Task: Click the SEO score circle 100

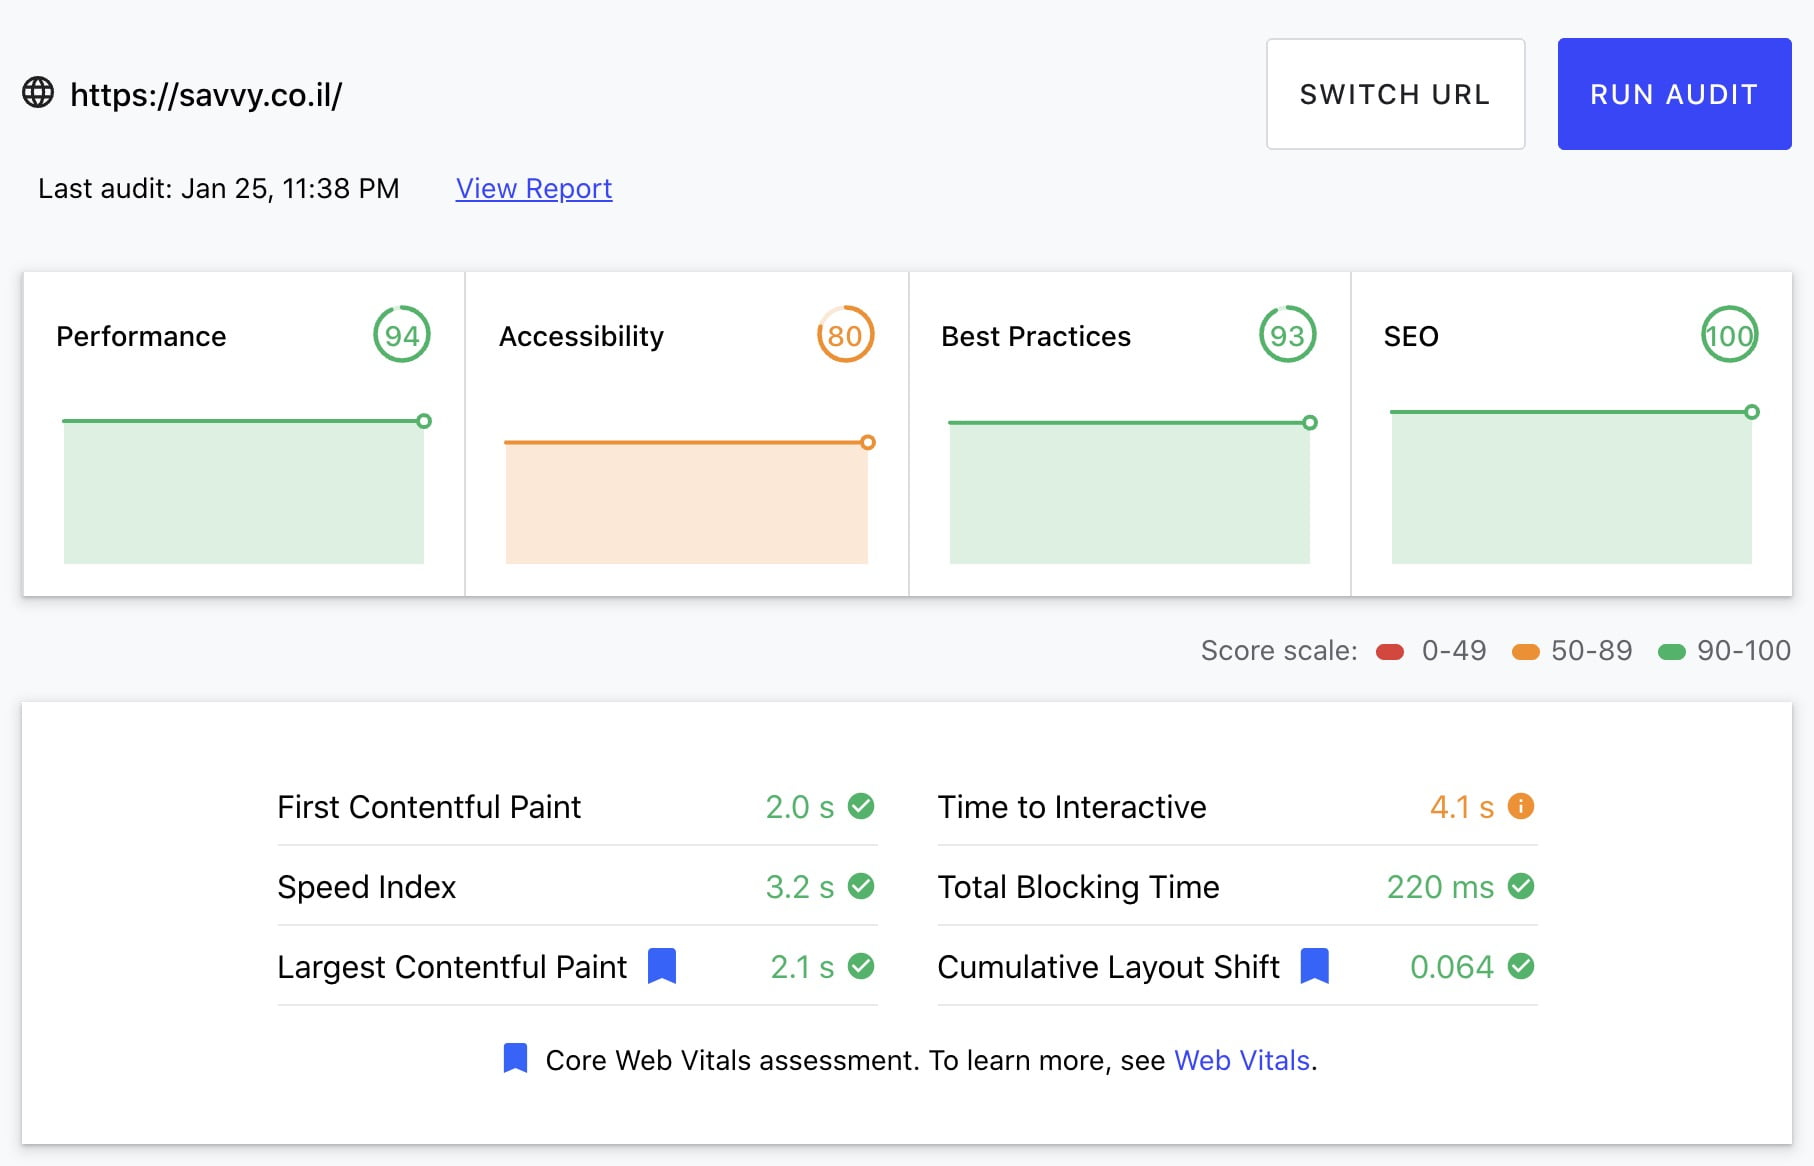Action: [x=1730, y=335]
